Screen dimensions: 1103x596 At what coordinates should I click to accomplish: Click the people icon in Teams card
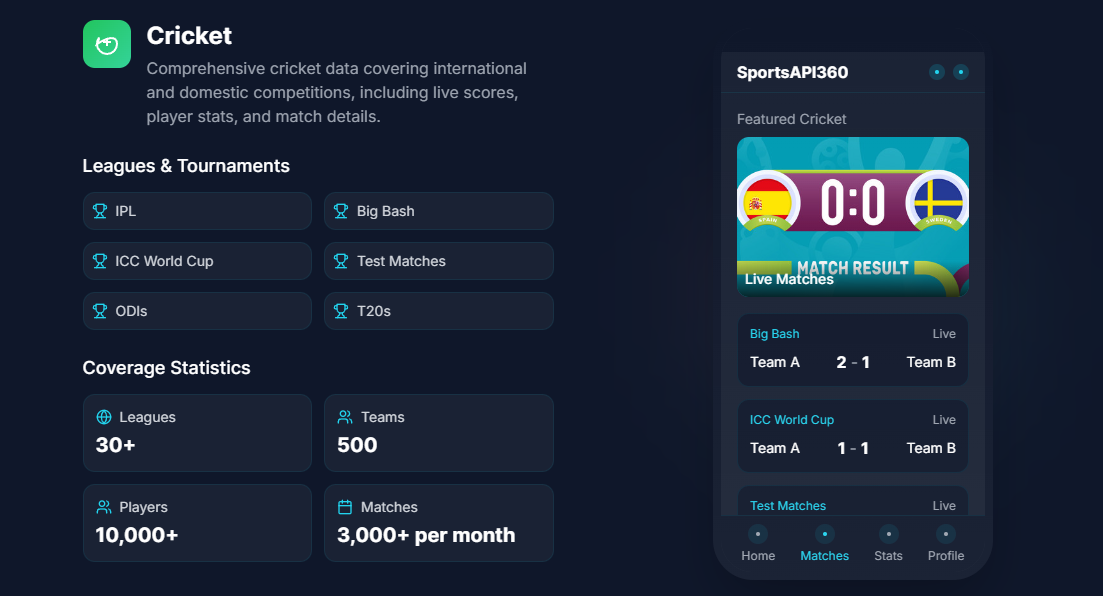(x=345, y=417)
